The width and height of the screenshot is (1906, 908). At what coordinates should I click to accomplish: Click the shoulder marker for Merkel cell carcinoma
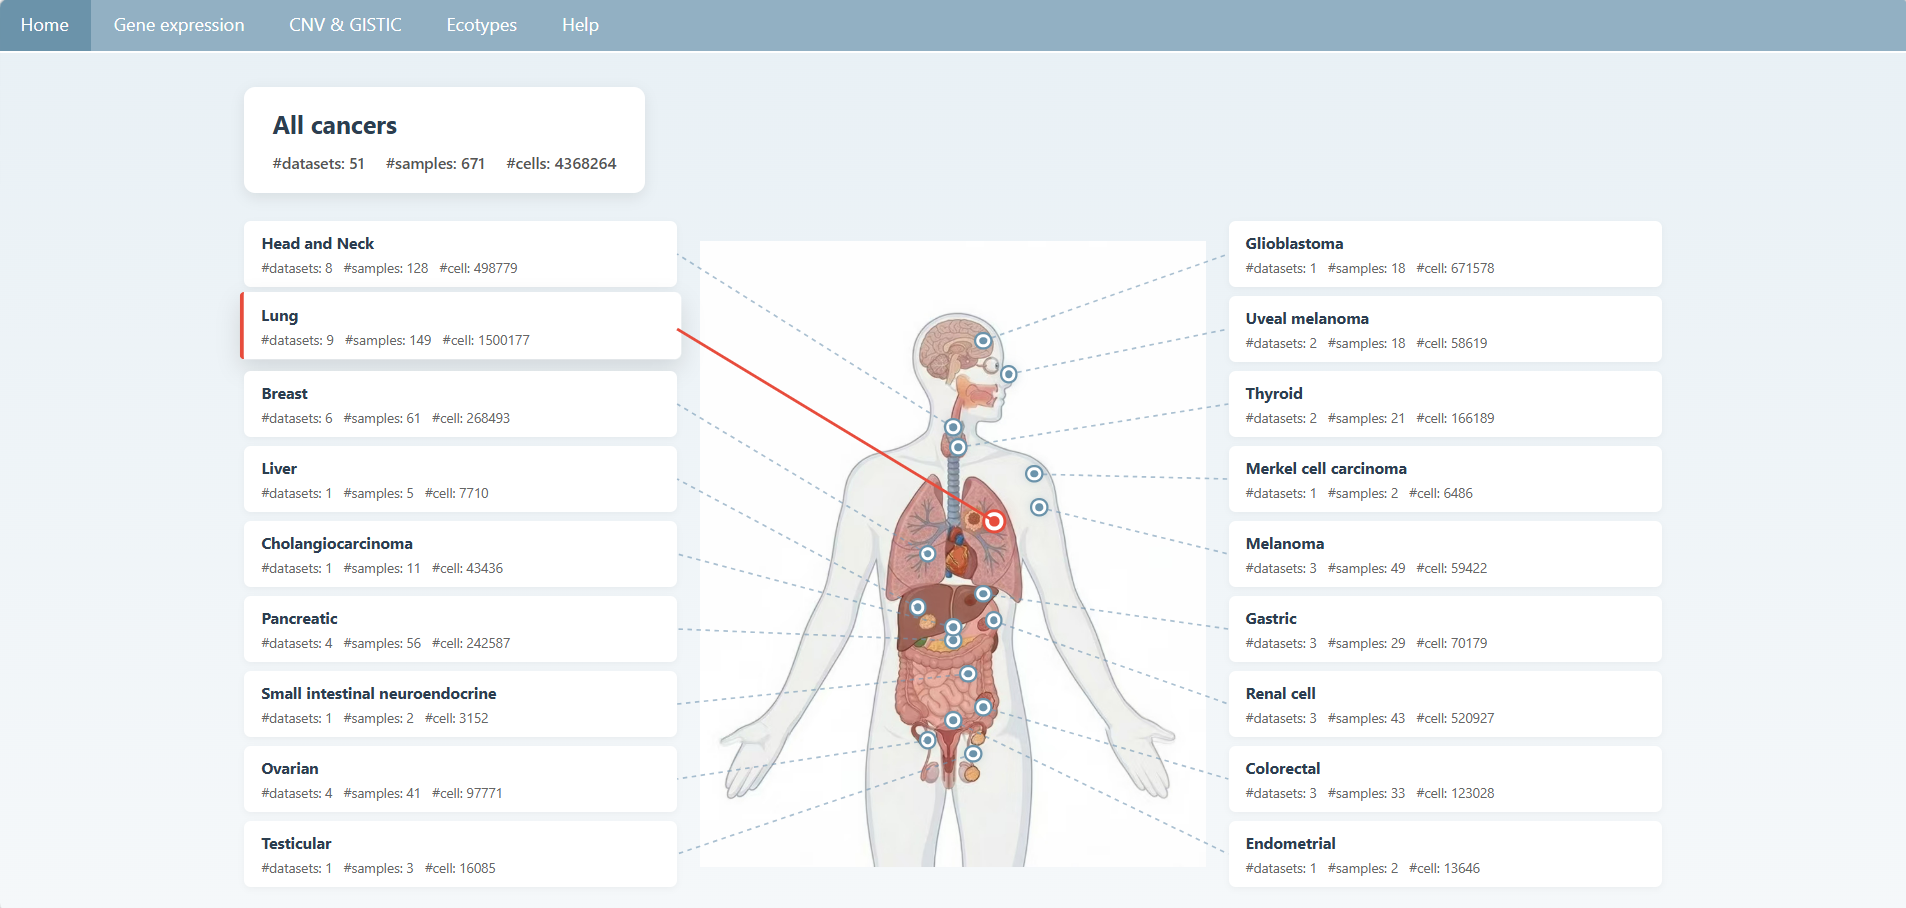(1034, 474)
